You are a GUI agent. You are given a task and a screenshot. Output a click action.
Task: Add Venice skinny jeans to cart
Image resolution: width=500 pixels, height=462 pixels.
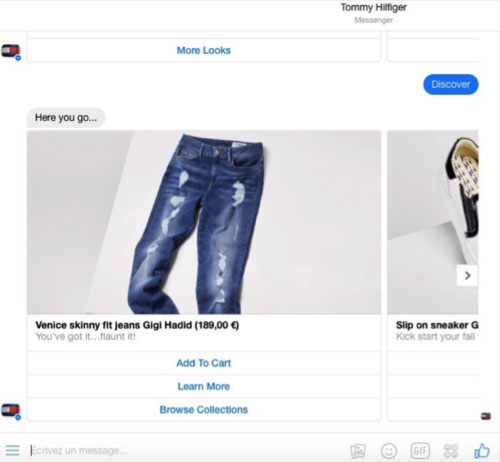coord(204,363)
